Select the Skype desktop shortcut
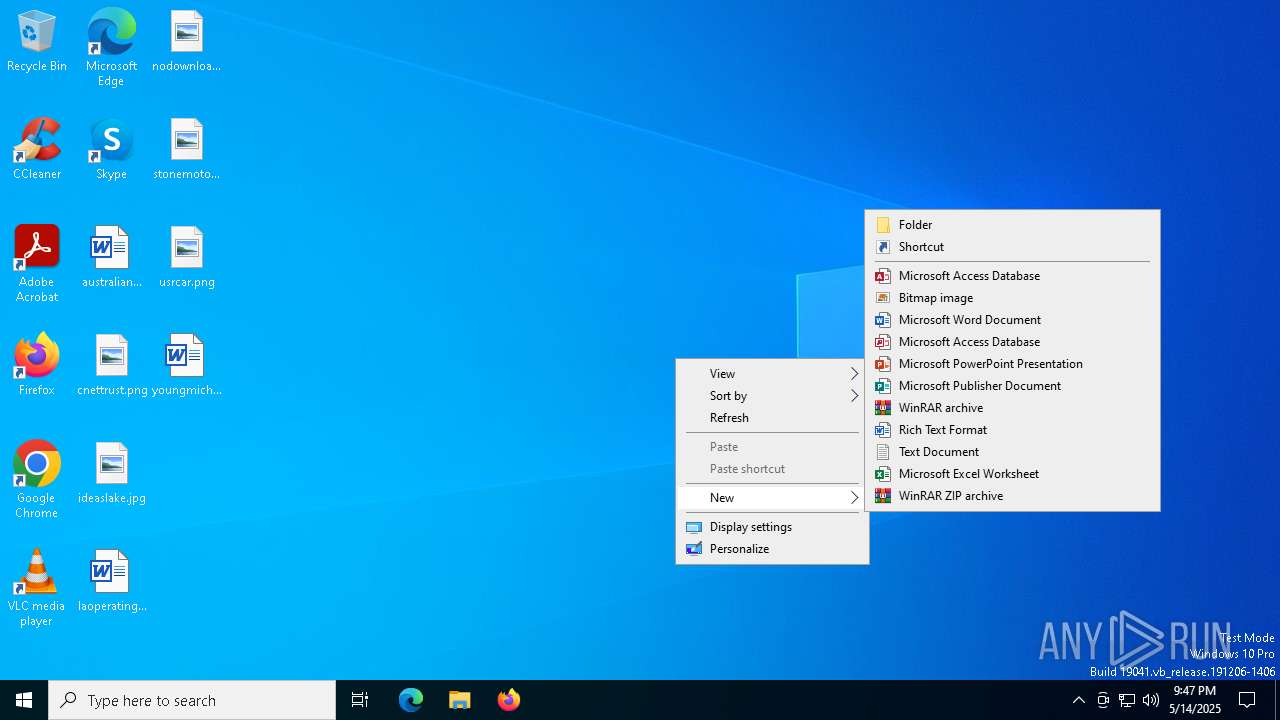This screenshot has height=720, width=1280. (111, 150)
